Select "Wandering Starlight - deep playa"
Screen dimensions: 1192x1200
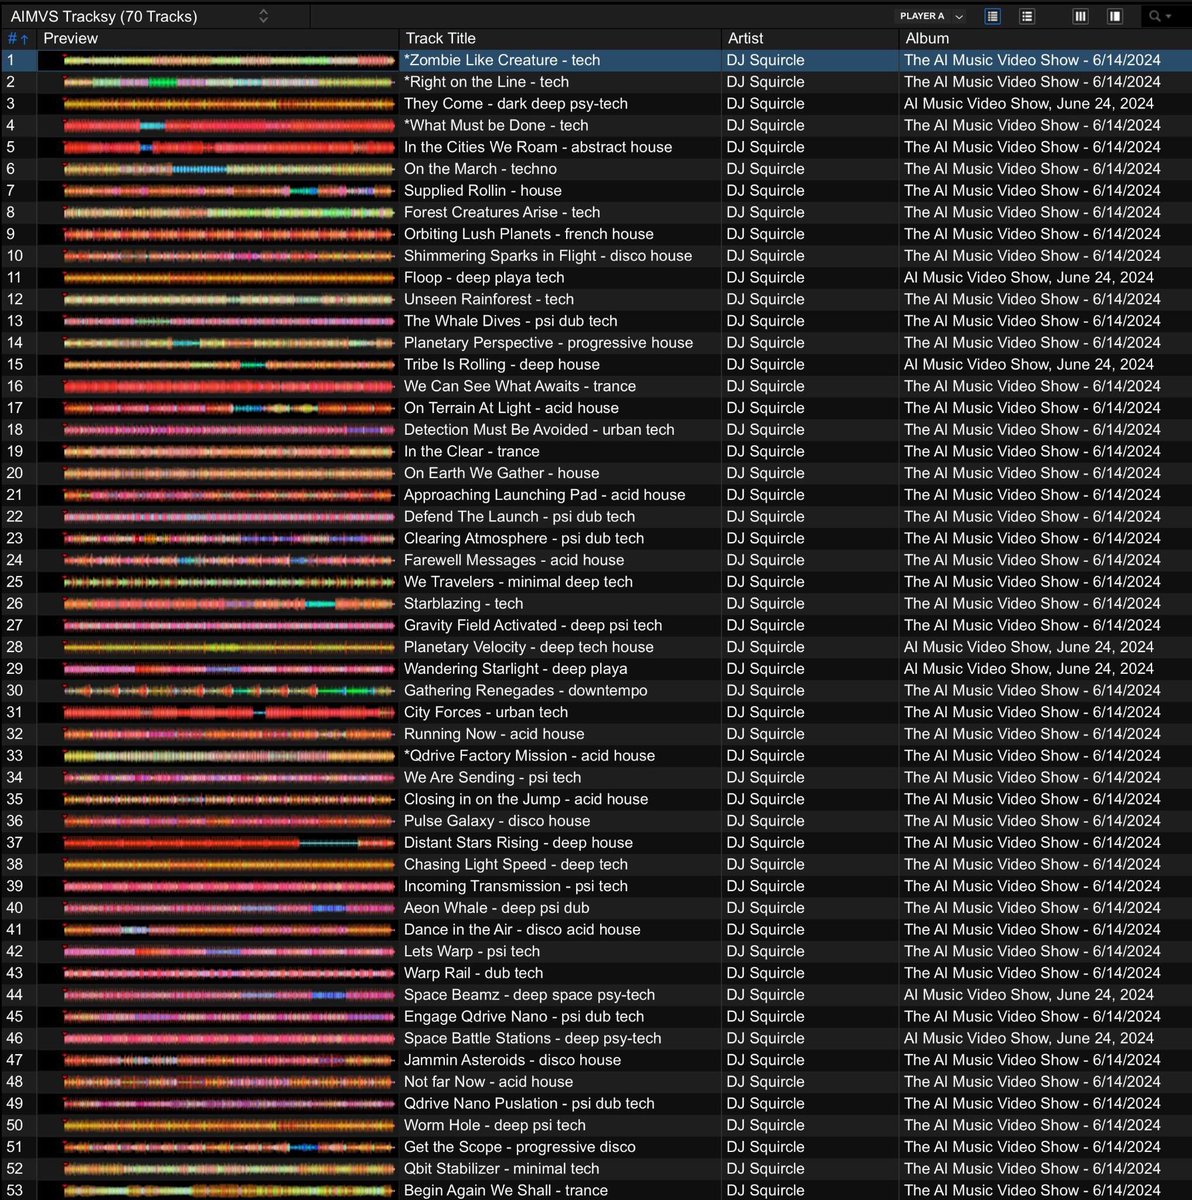pos(516,669)
